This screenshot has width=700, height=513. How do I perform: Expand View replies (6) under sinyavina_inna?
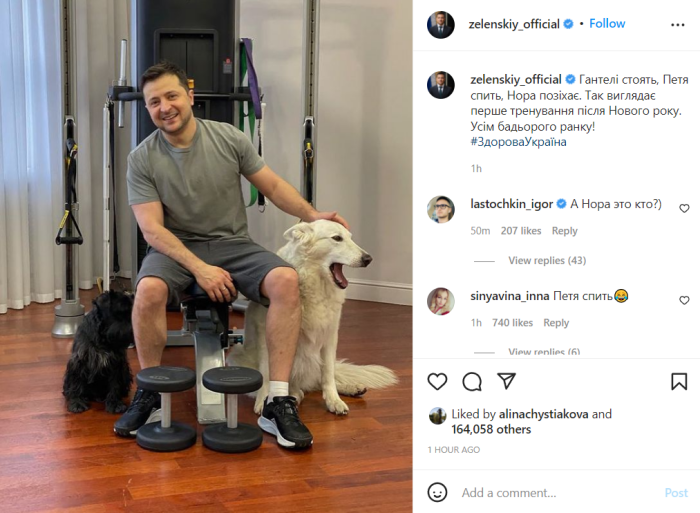544,351
